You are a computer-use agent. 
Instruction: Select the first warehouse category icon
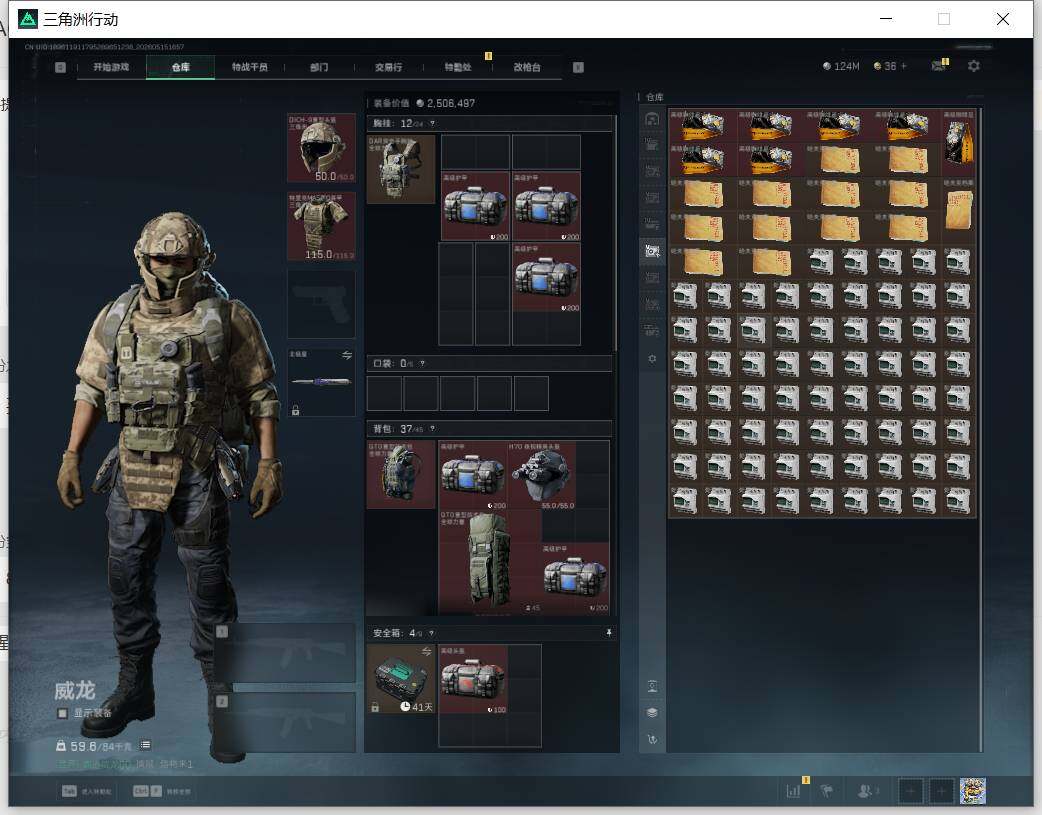coord(652,119)
